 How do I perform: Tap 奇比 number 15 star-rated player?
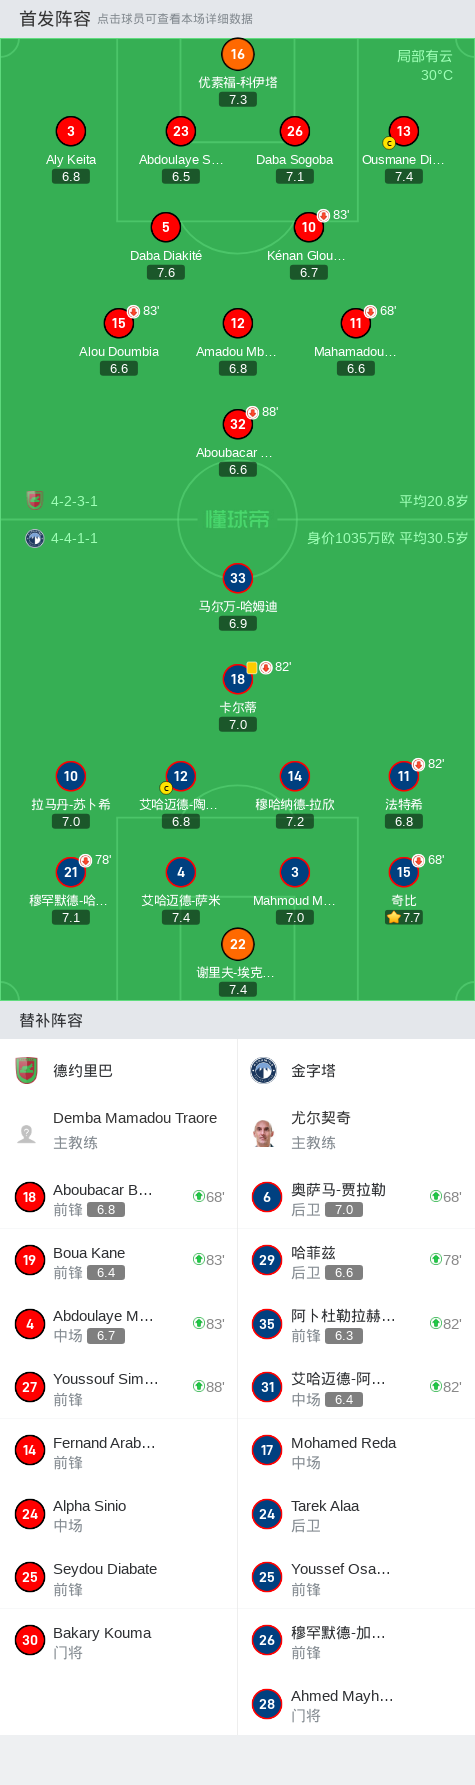click(404, 872)
